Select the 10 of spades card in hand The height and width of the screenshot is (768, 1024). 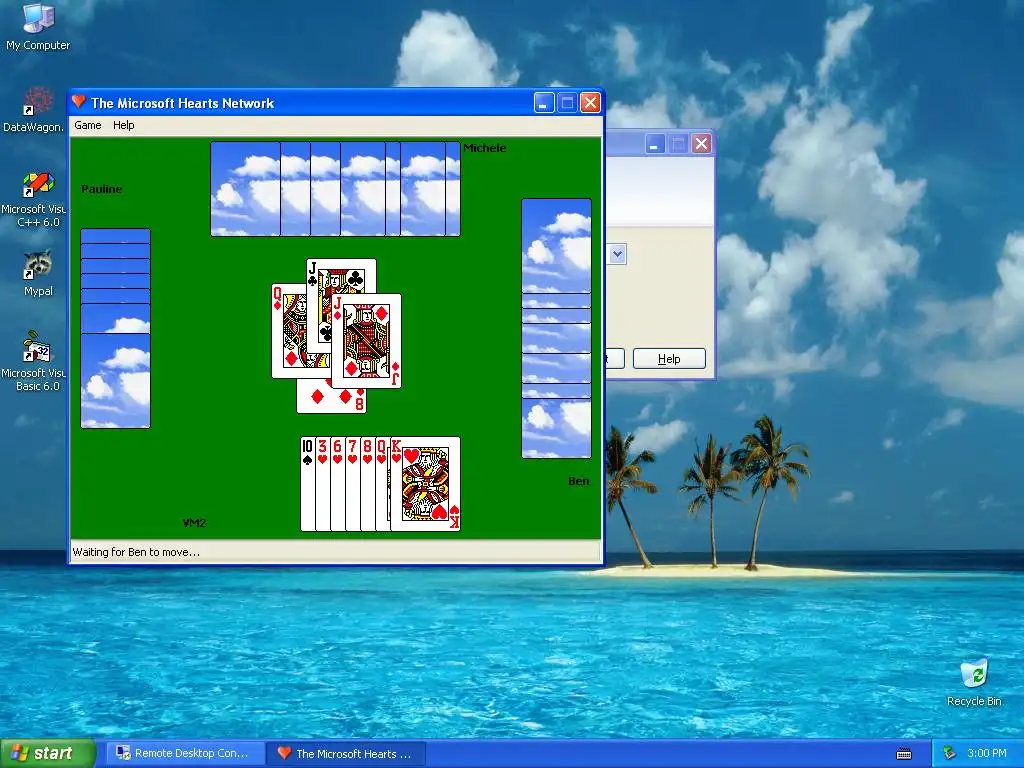pyautogui.click(x=308, y=484)
